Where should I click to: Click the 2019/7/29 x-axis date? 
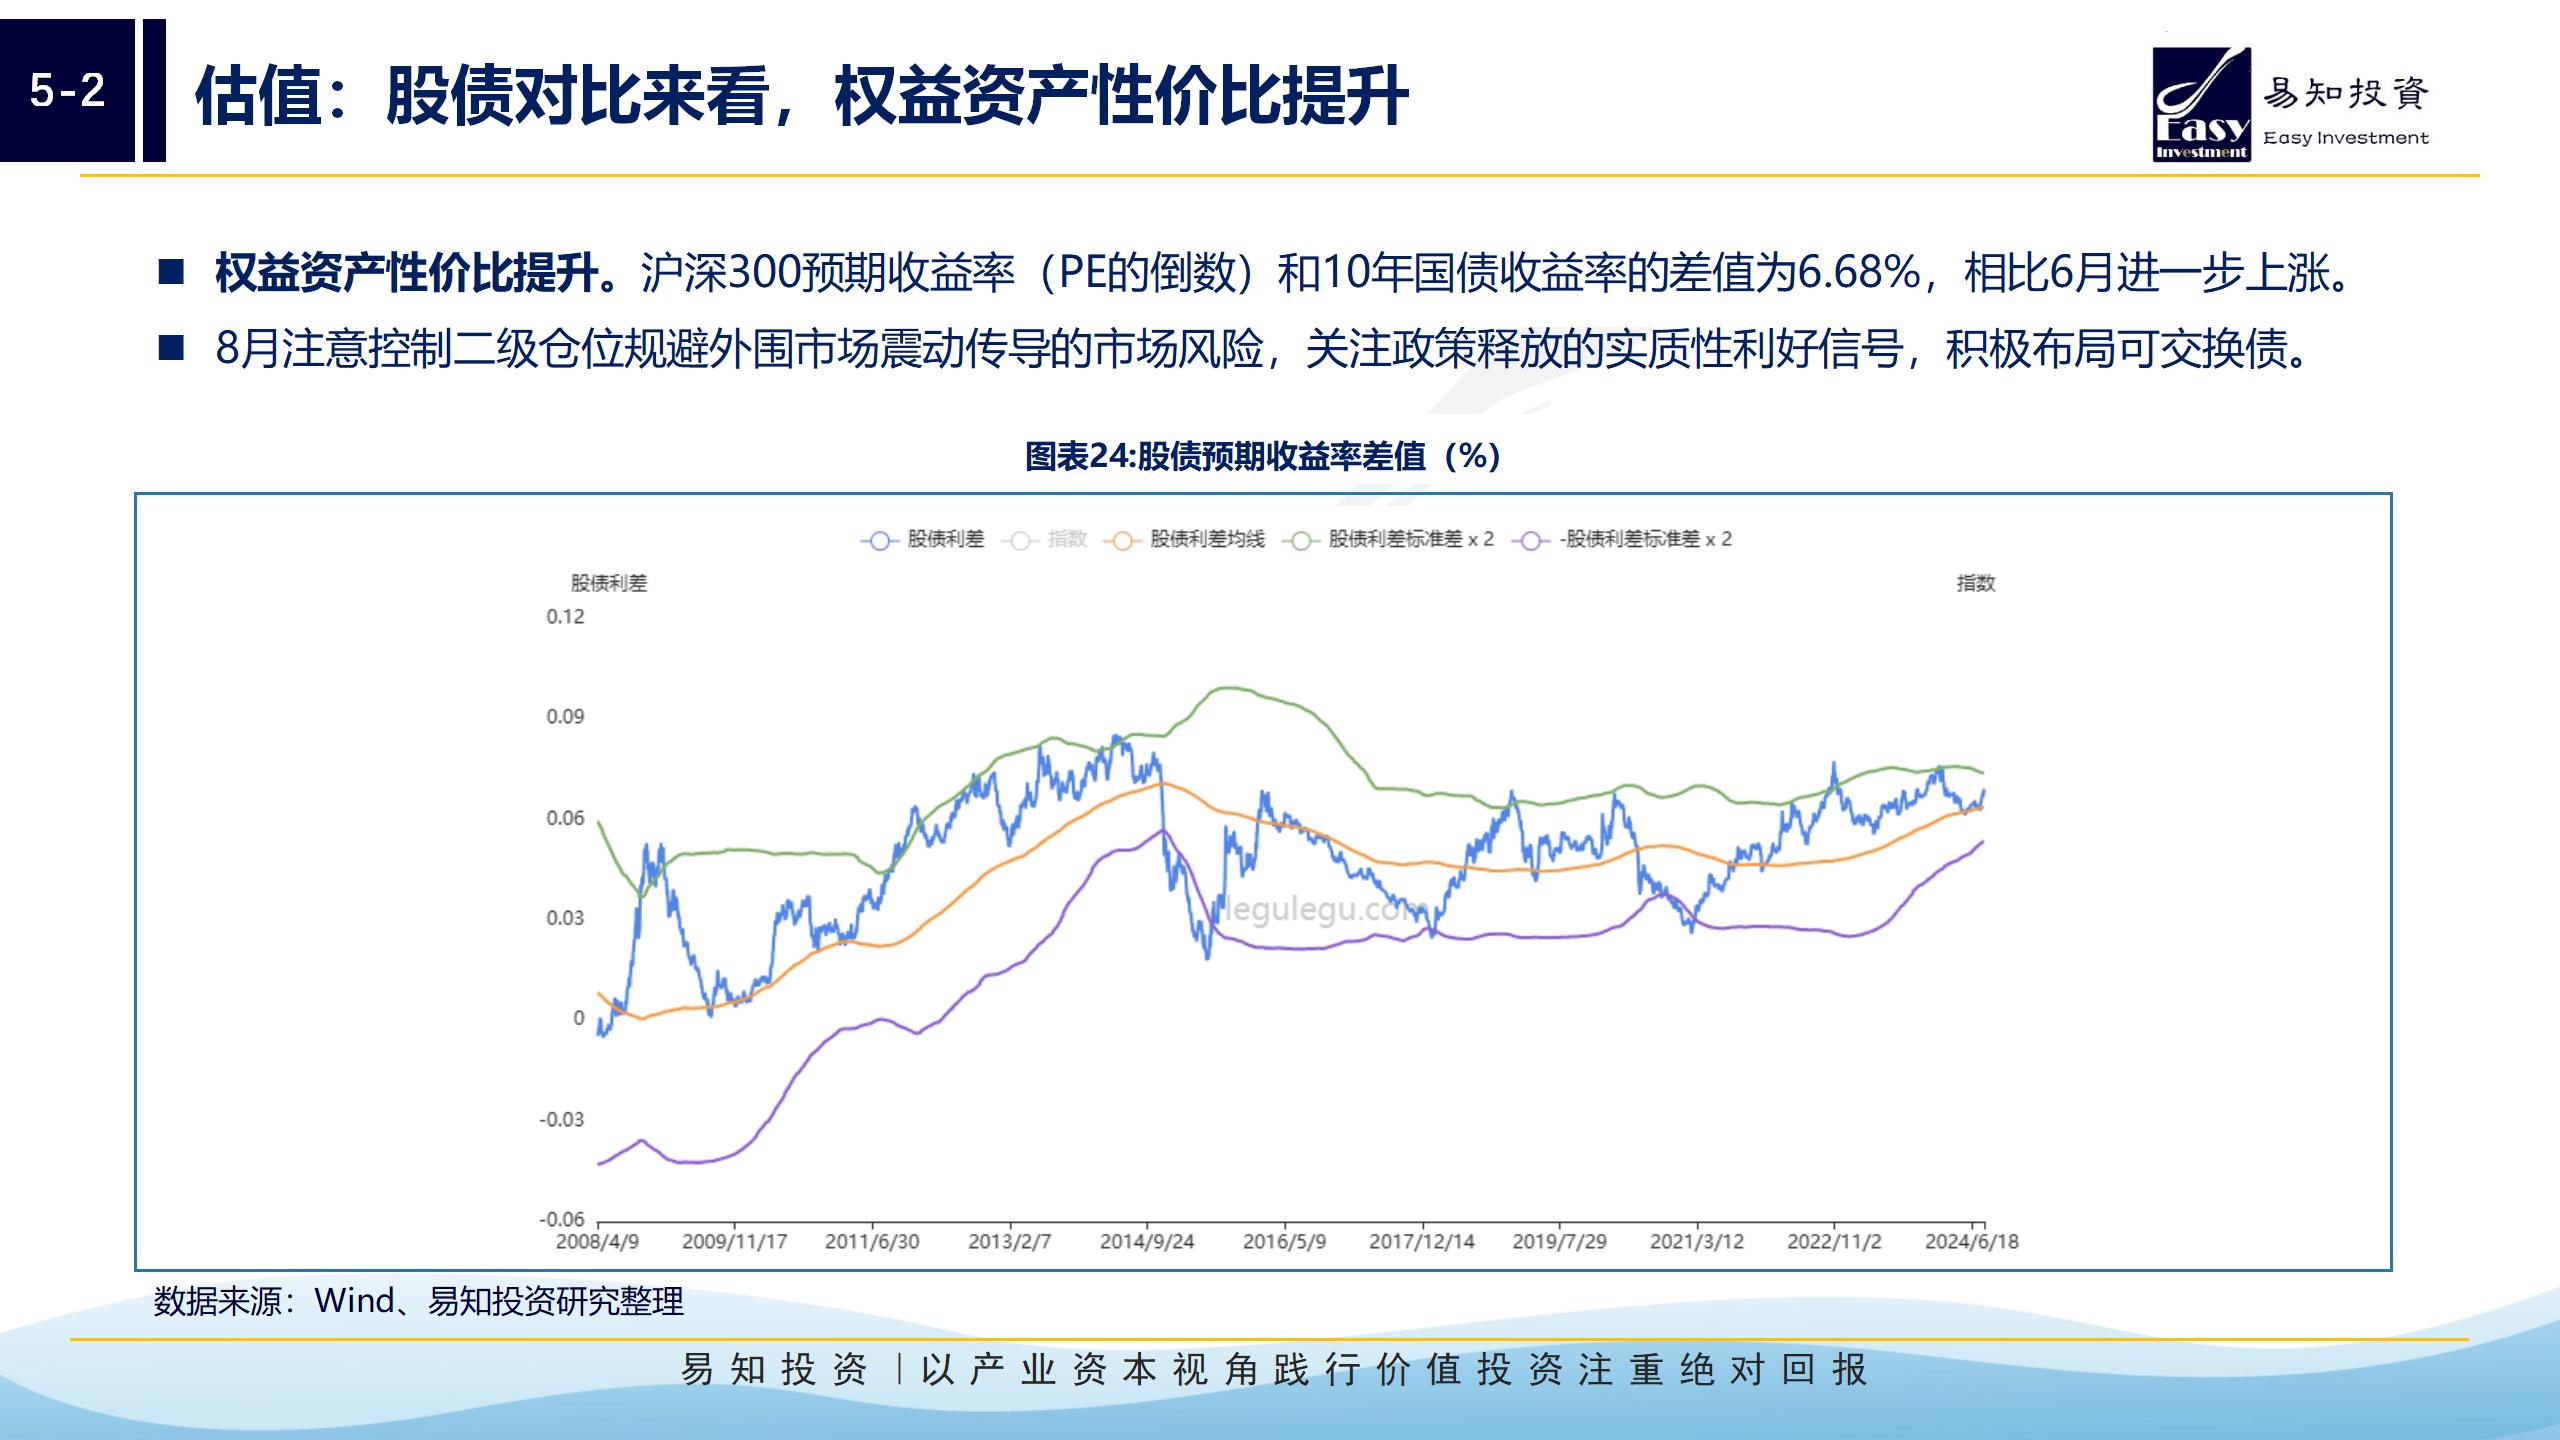pos(1560,1242)
